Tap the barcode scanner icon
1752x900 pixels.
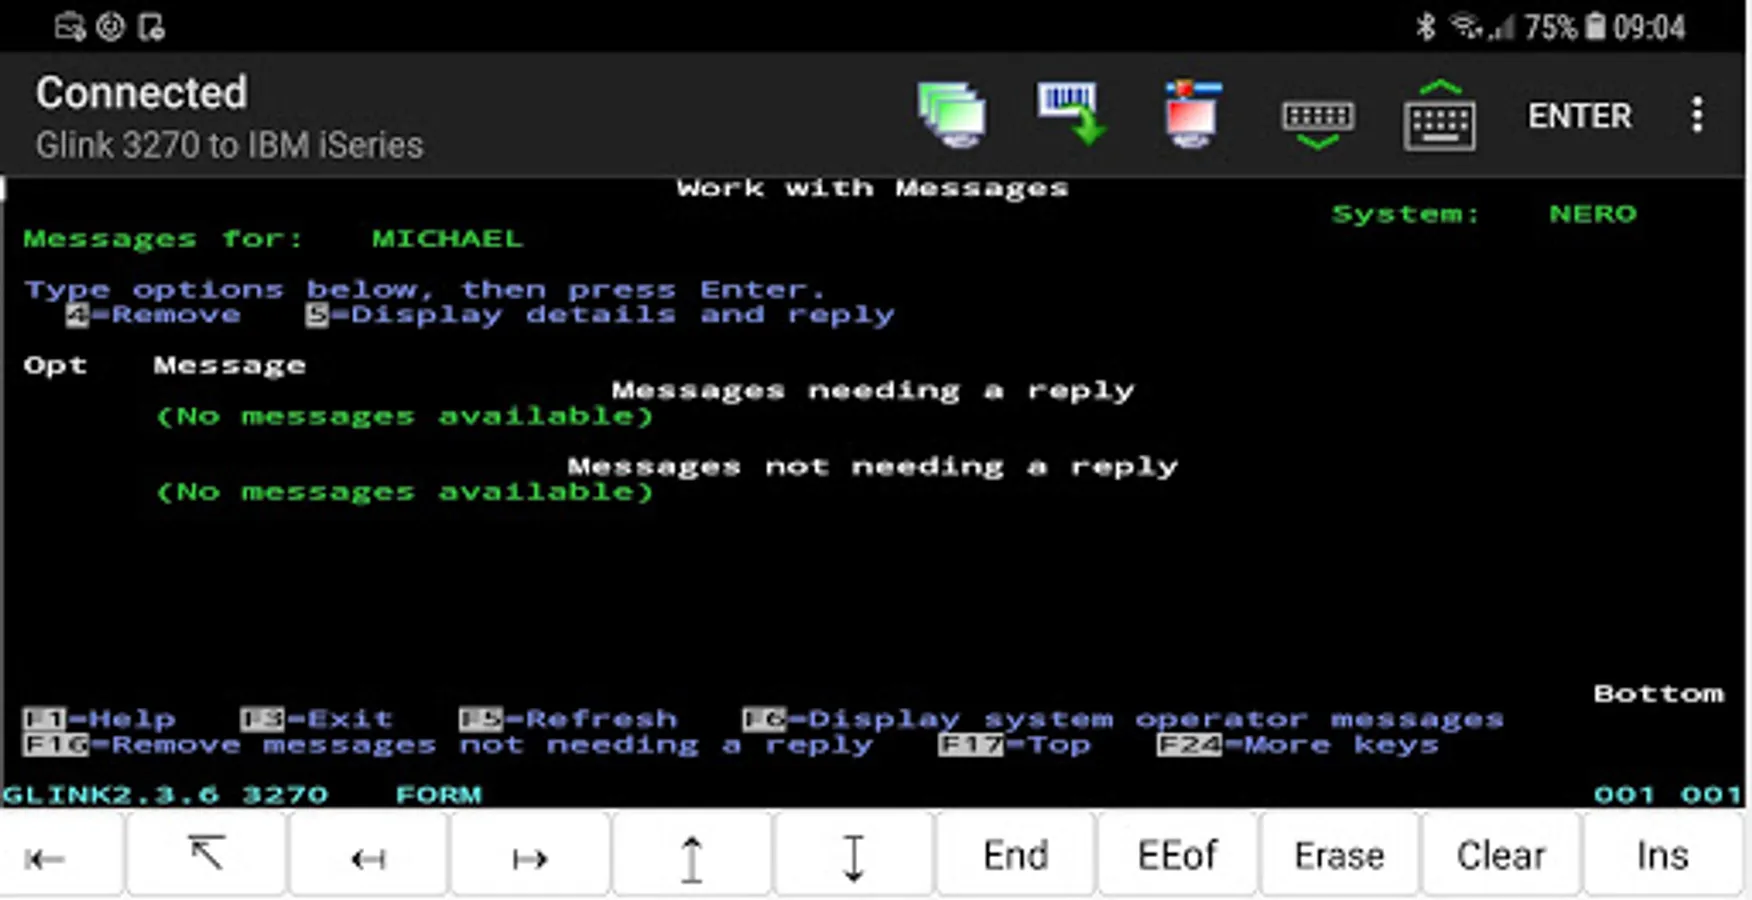coord(1071,113)
